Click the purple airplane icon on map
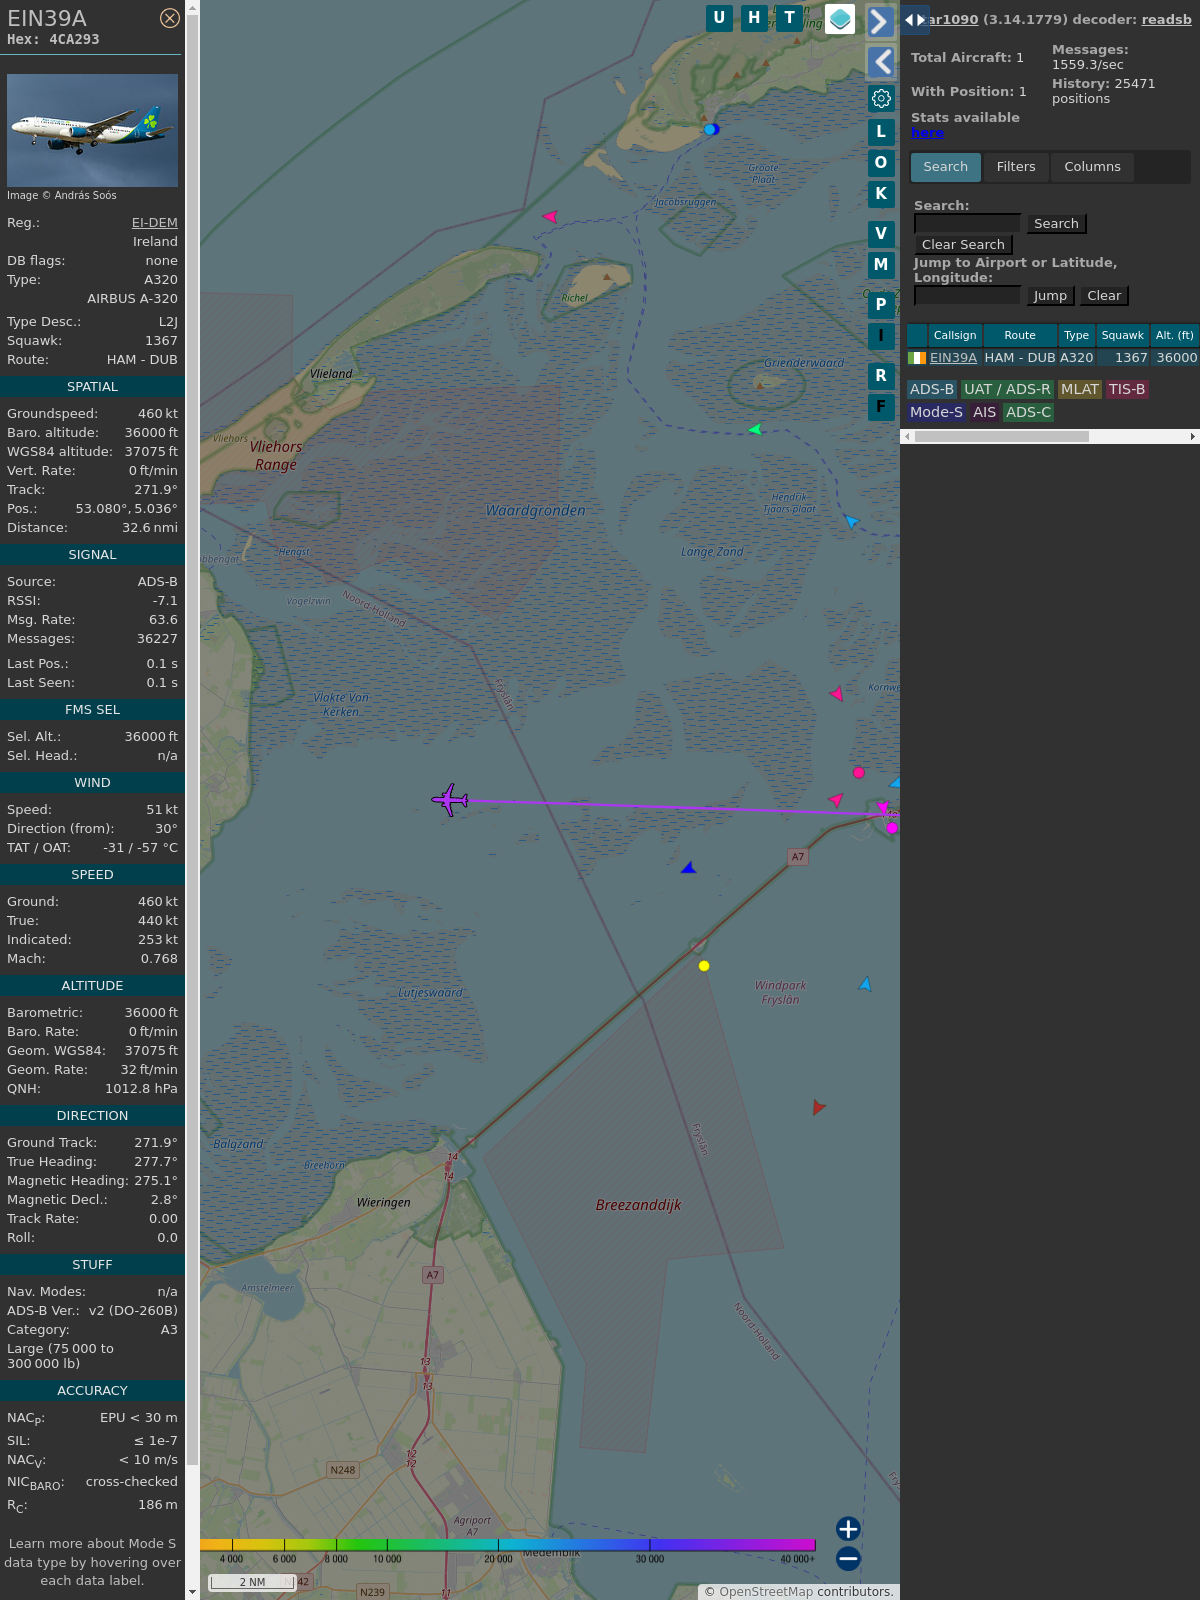This screenshot has height=1600, width=1200. click(450, 800)
